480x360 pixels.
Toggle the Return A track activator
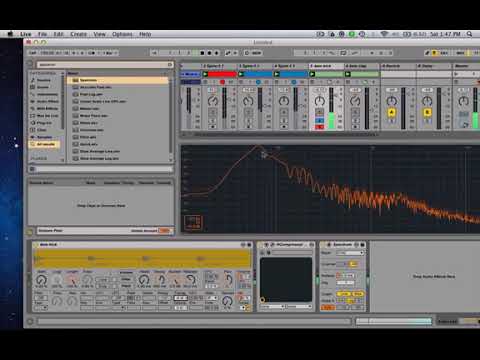[392, 113]
